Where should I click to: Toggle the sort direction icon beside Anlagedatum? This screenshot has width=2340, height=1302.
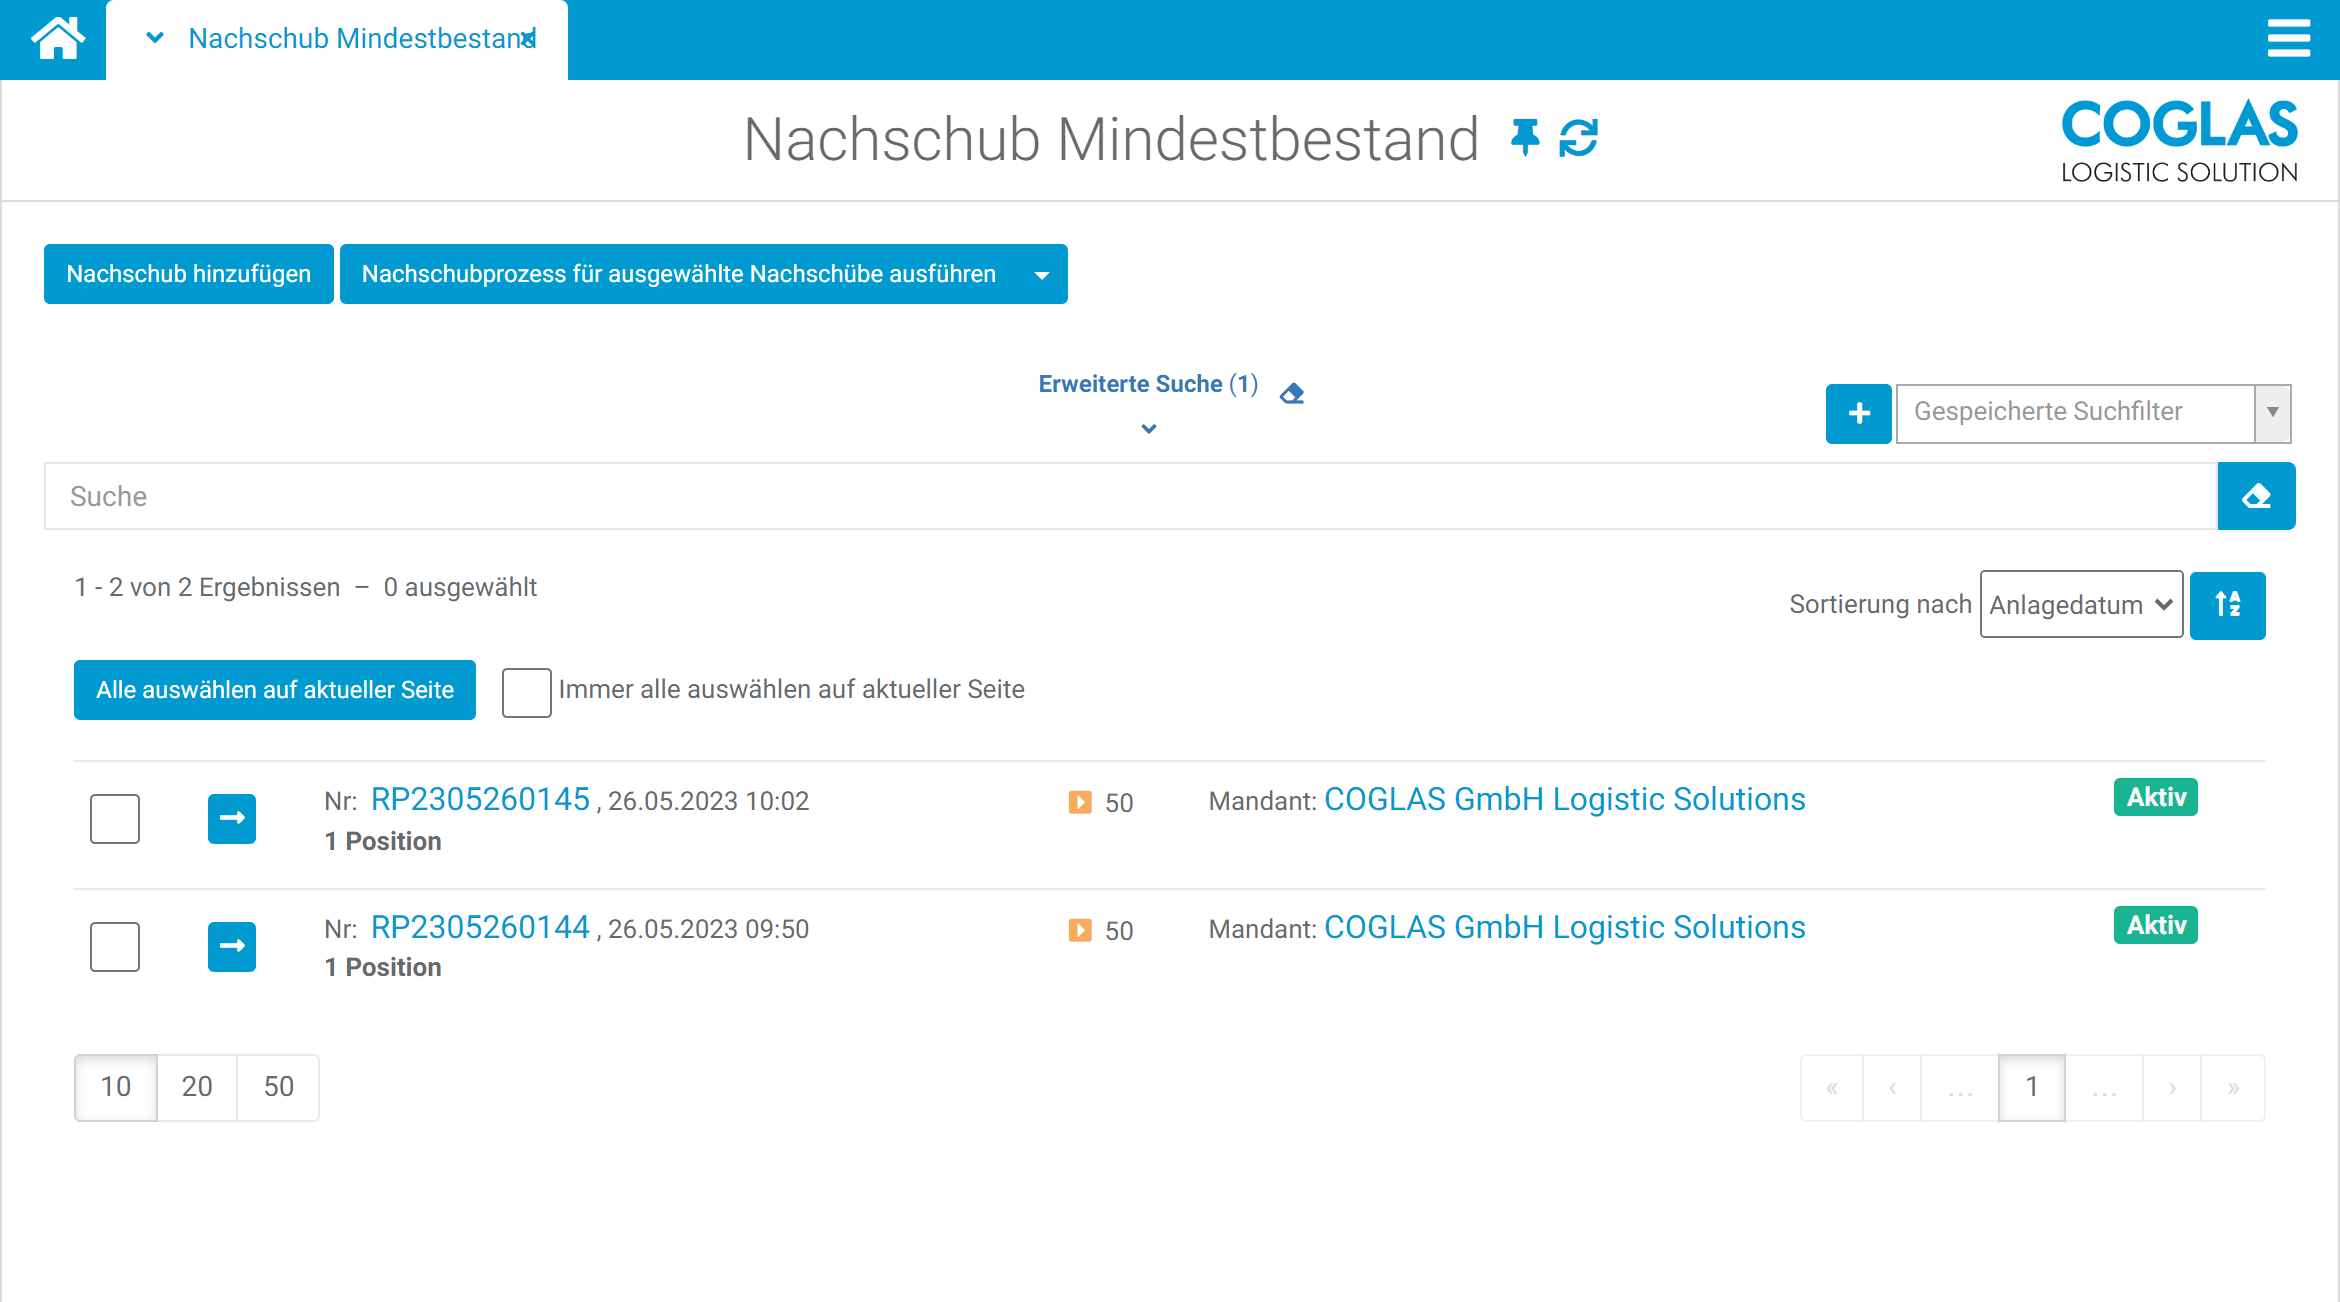pyautogui.click(x=2228, y=604)
